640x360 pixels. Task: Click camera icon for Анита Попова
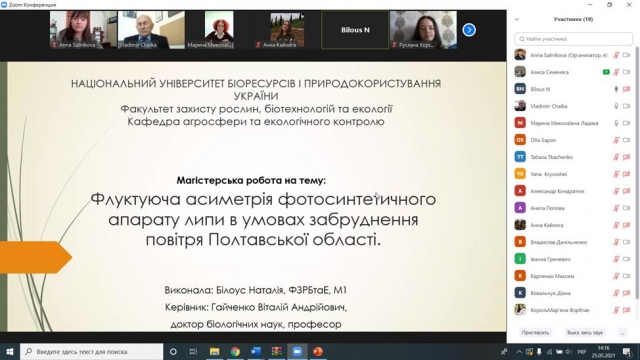[627, 208]
